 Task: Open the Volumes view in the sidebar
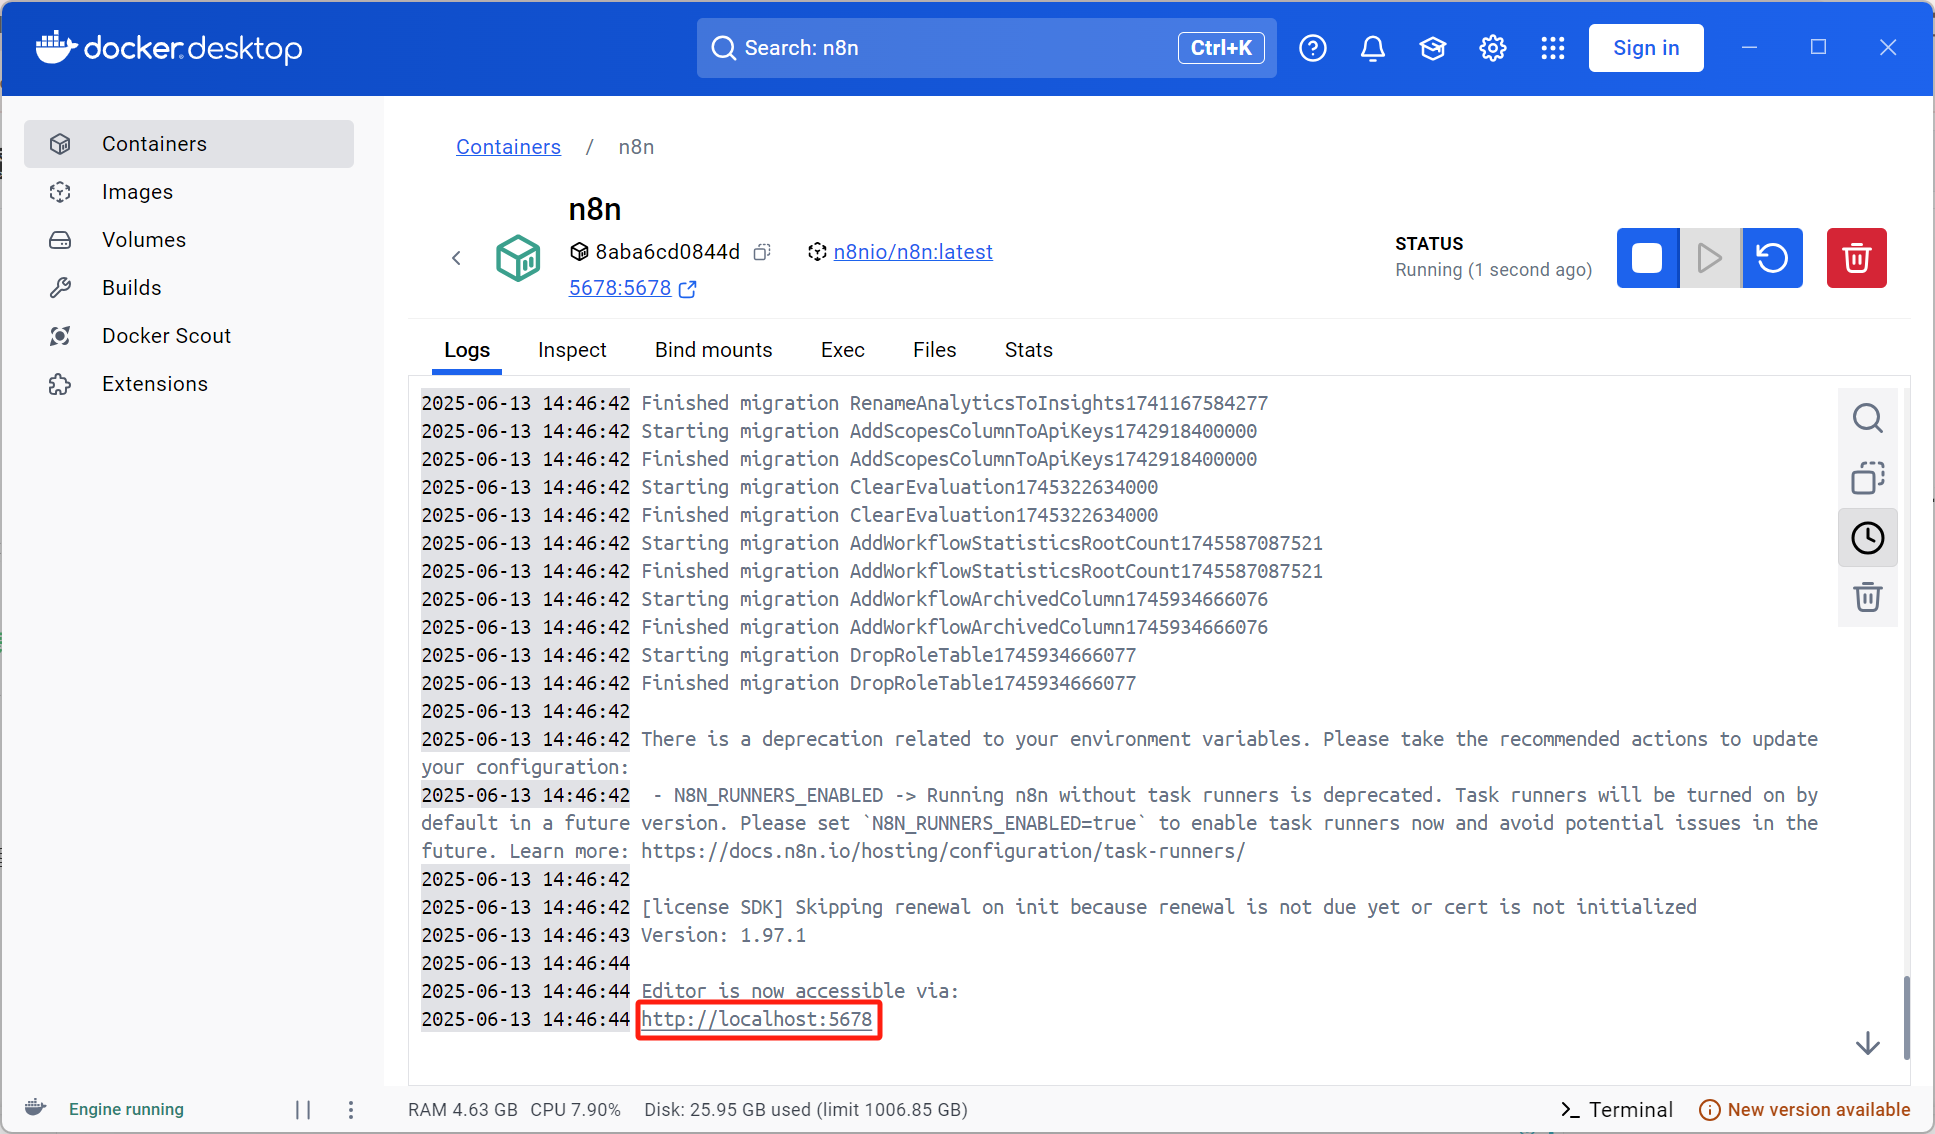tap(189, 240)
